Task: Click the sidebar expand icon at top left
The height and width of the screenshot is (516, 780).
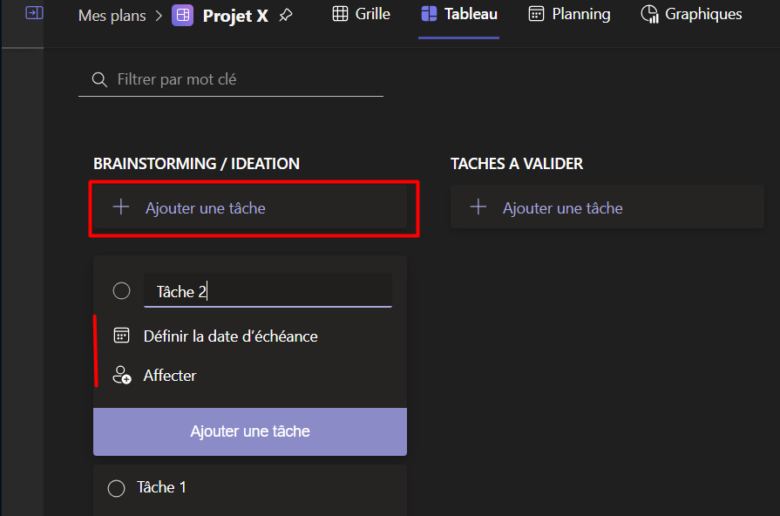Action: click(34, 14)
